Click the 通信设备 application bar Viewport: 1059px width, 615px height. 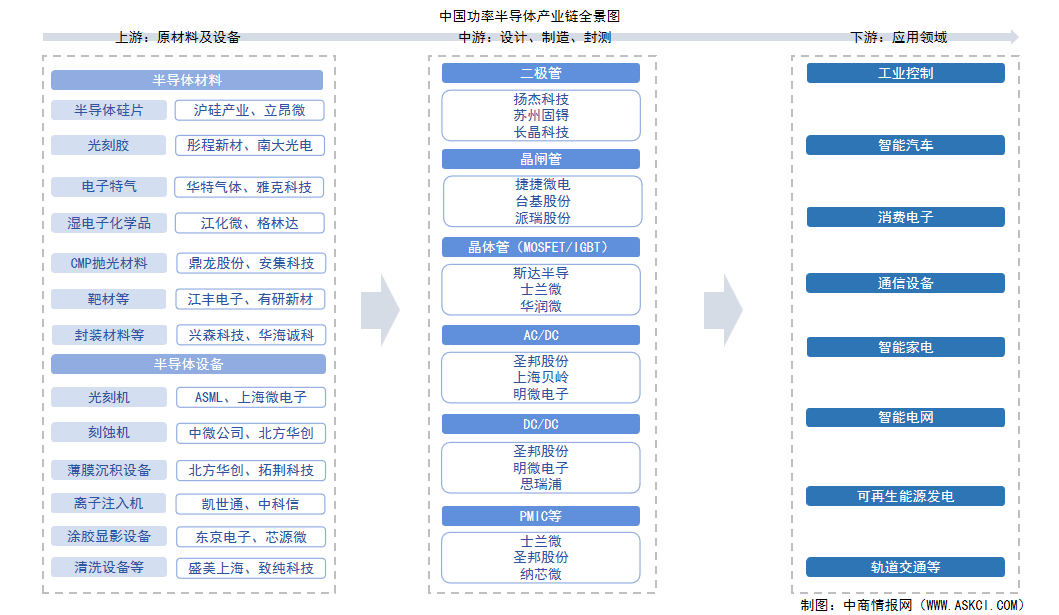(906, 284)
